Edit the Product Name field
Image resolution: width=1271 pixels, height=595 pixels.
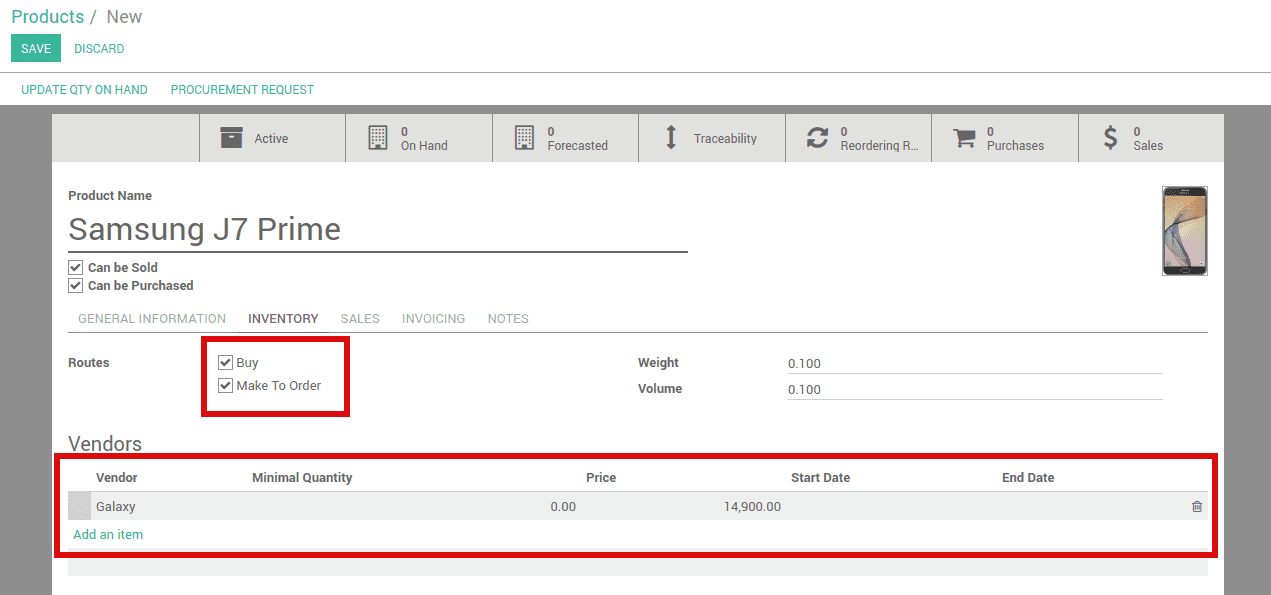click(378, 230)
